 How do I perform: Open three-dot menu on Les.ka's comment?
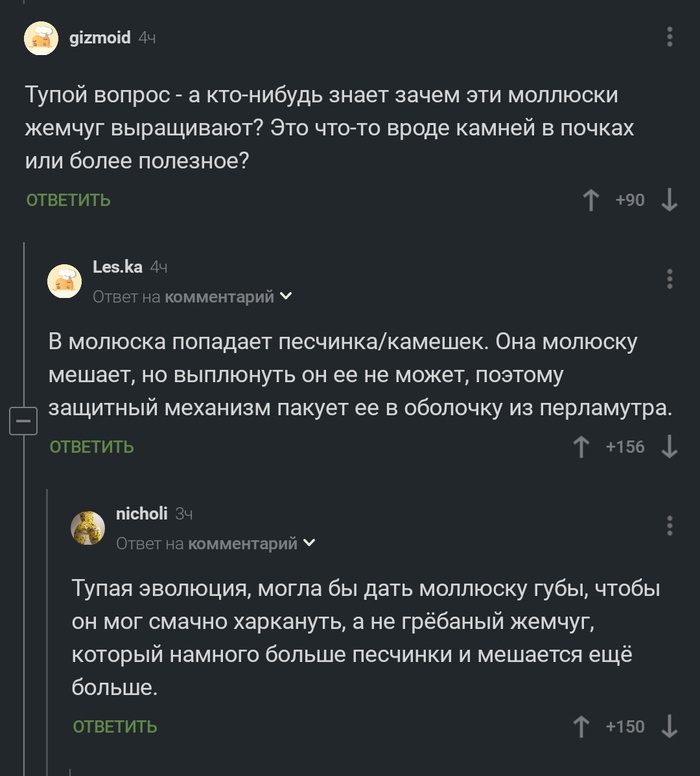tap(669, 278)
